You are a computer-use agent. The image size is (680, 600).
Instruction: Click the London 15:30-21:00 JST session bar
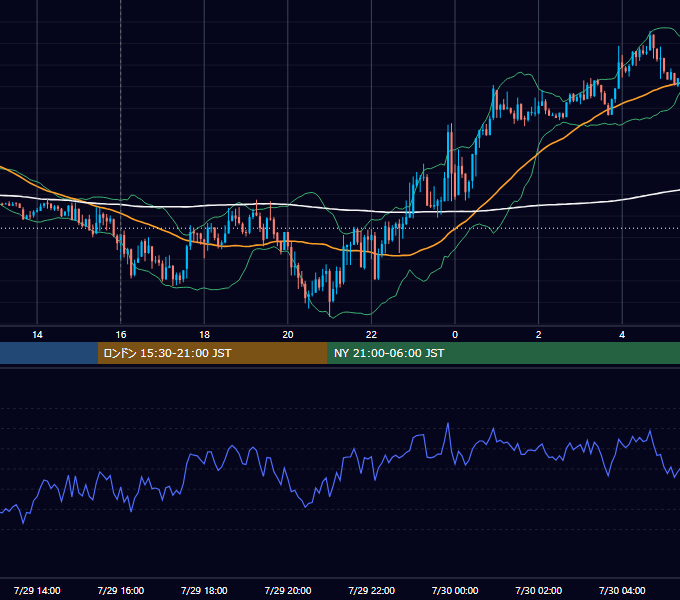tap(212, 353)
